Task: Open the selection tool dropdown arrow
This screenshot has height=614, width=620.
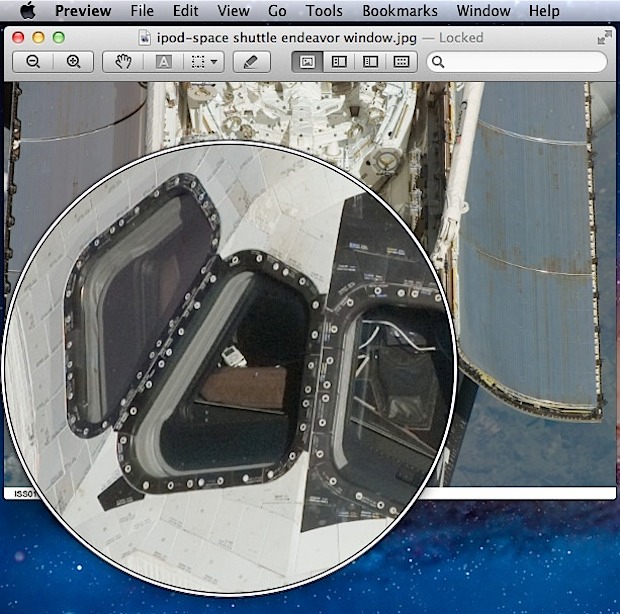Action: [x=214, y=62]
